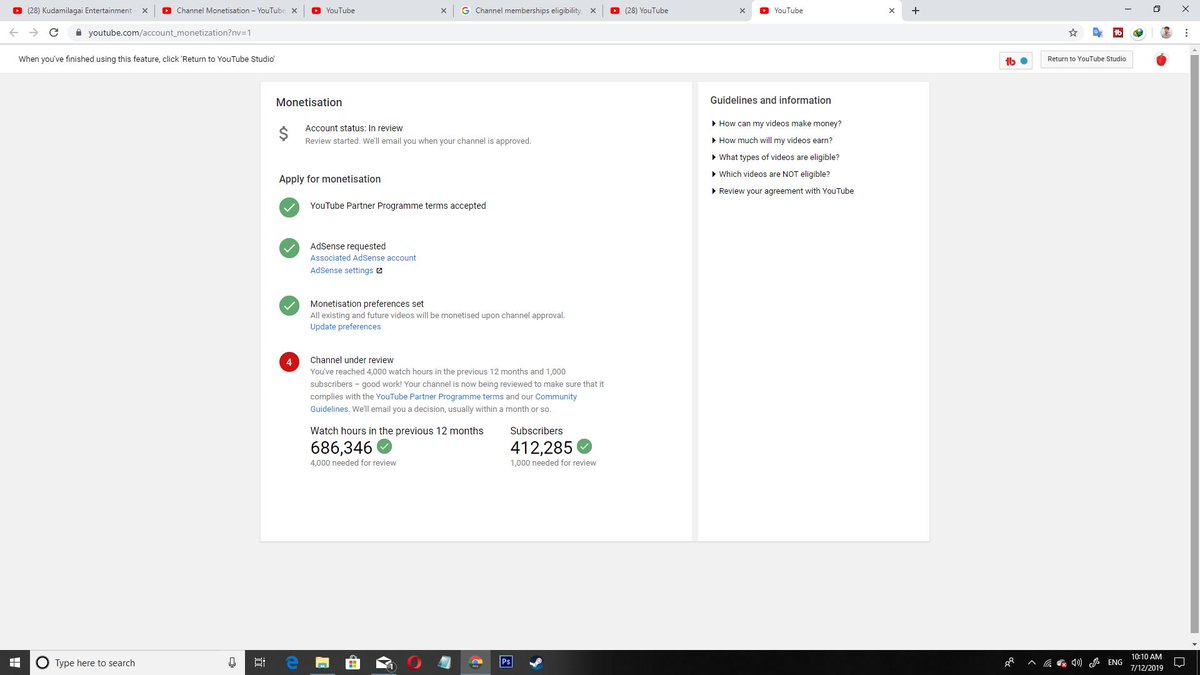Open the green-globe extension icon beside TubeBuddy
Image resolution: width=1200 pixels, height=675 pixels.
click(1138, 32)
